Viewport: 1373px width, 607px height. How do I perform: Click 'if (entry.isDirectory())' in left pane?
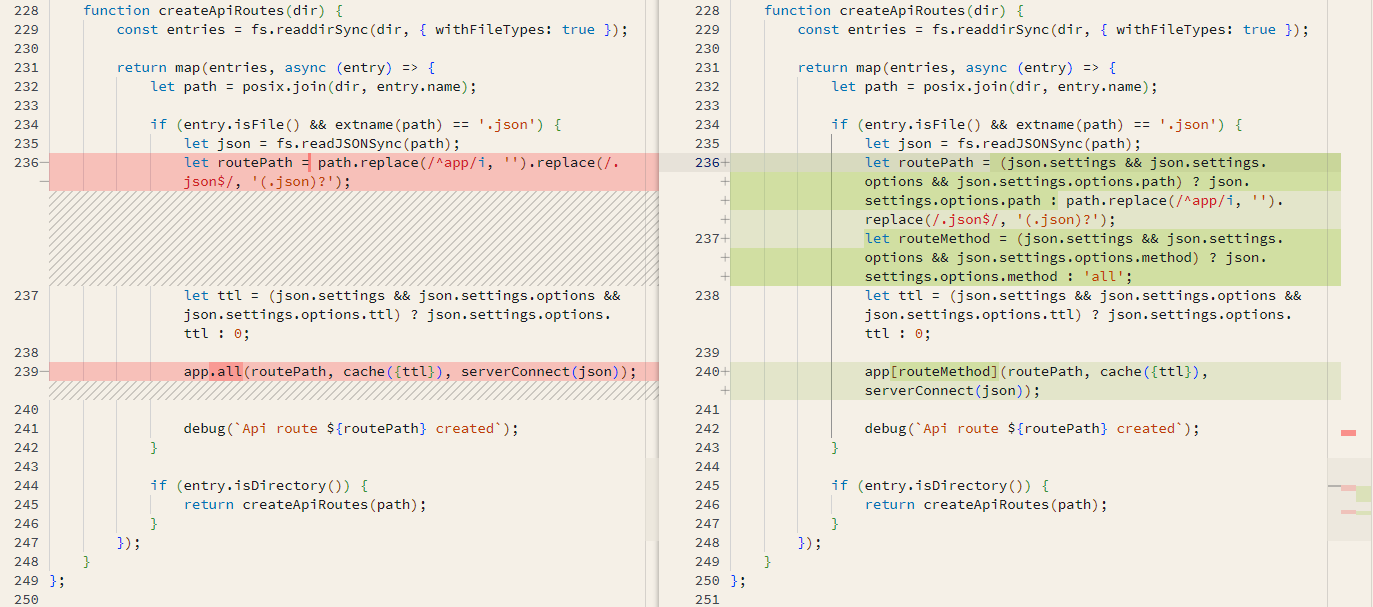point(260,485)
